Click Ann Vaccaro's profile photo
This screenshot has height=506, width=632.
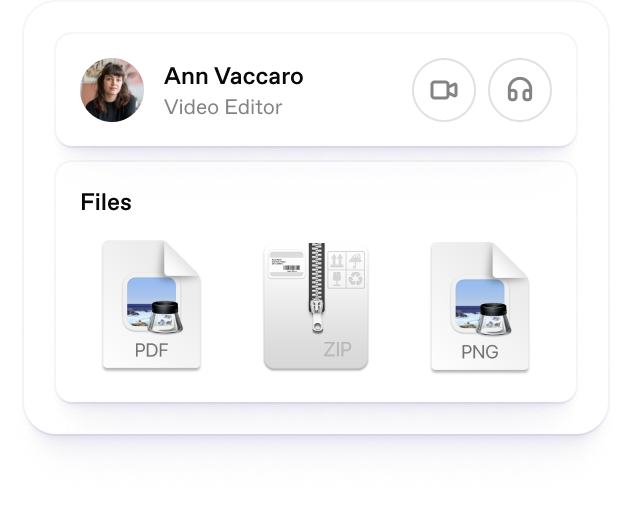[112, 90]
